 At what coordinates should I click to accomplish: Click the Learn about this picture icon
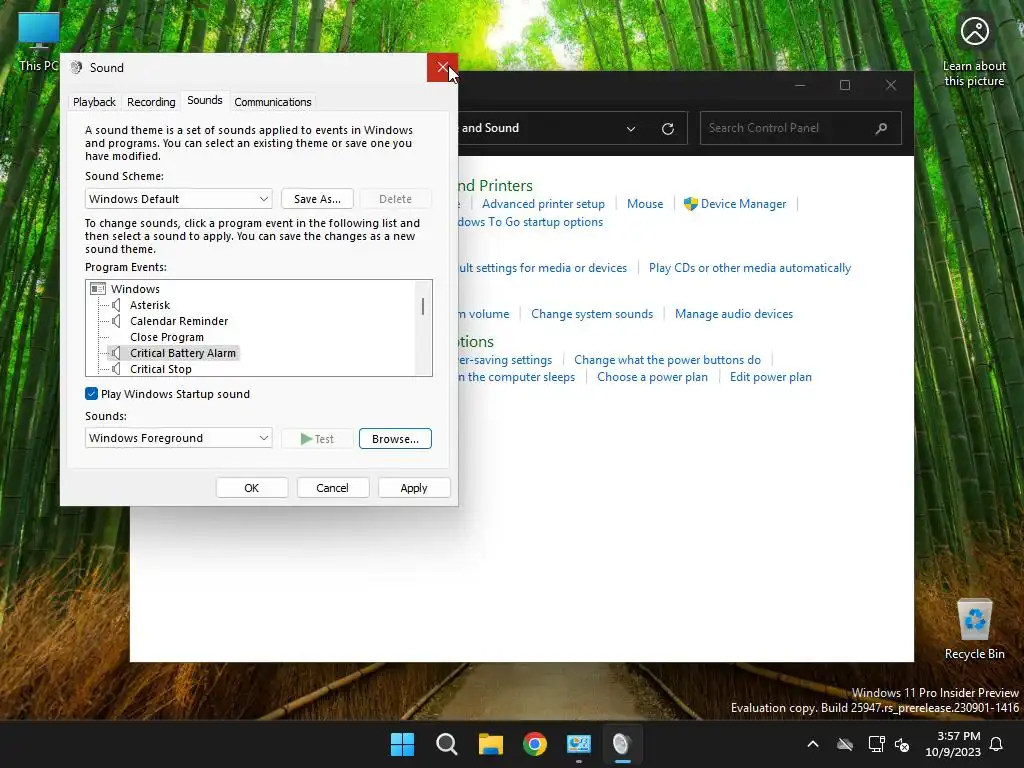[974, 52]
